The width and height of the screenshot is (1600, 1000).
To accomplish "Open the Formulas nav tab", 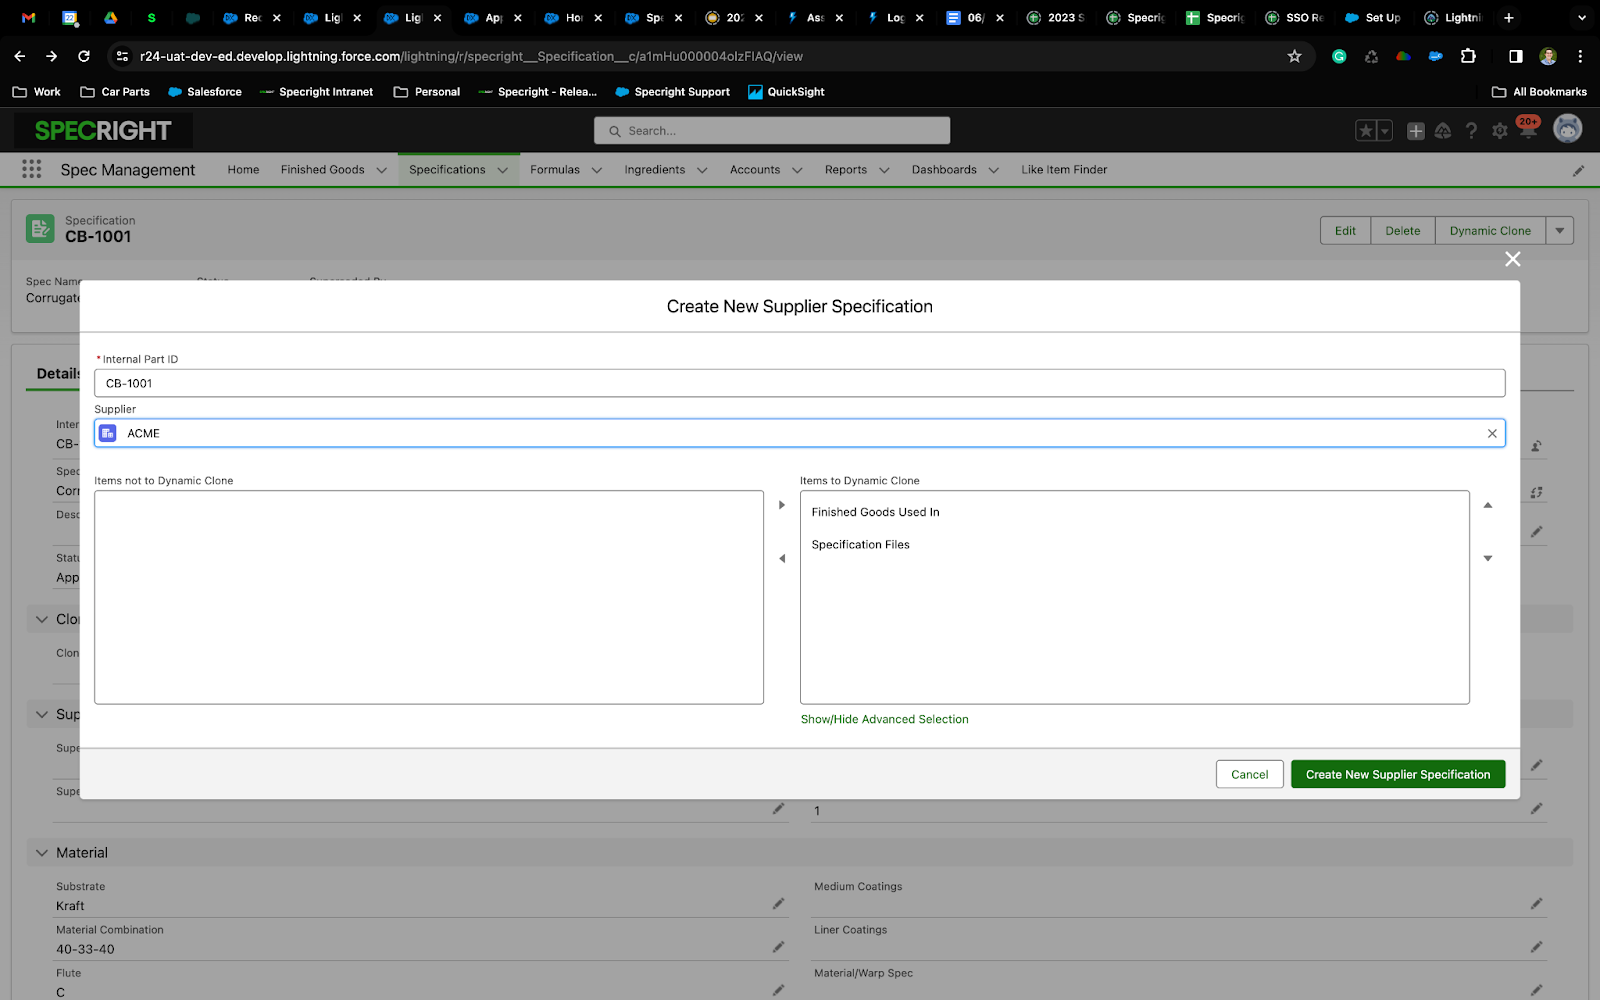I will (x=555, y=170).
